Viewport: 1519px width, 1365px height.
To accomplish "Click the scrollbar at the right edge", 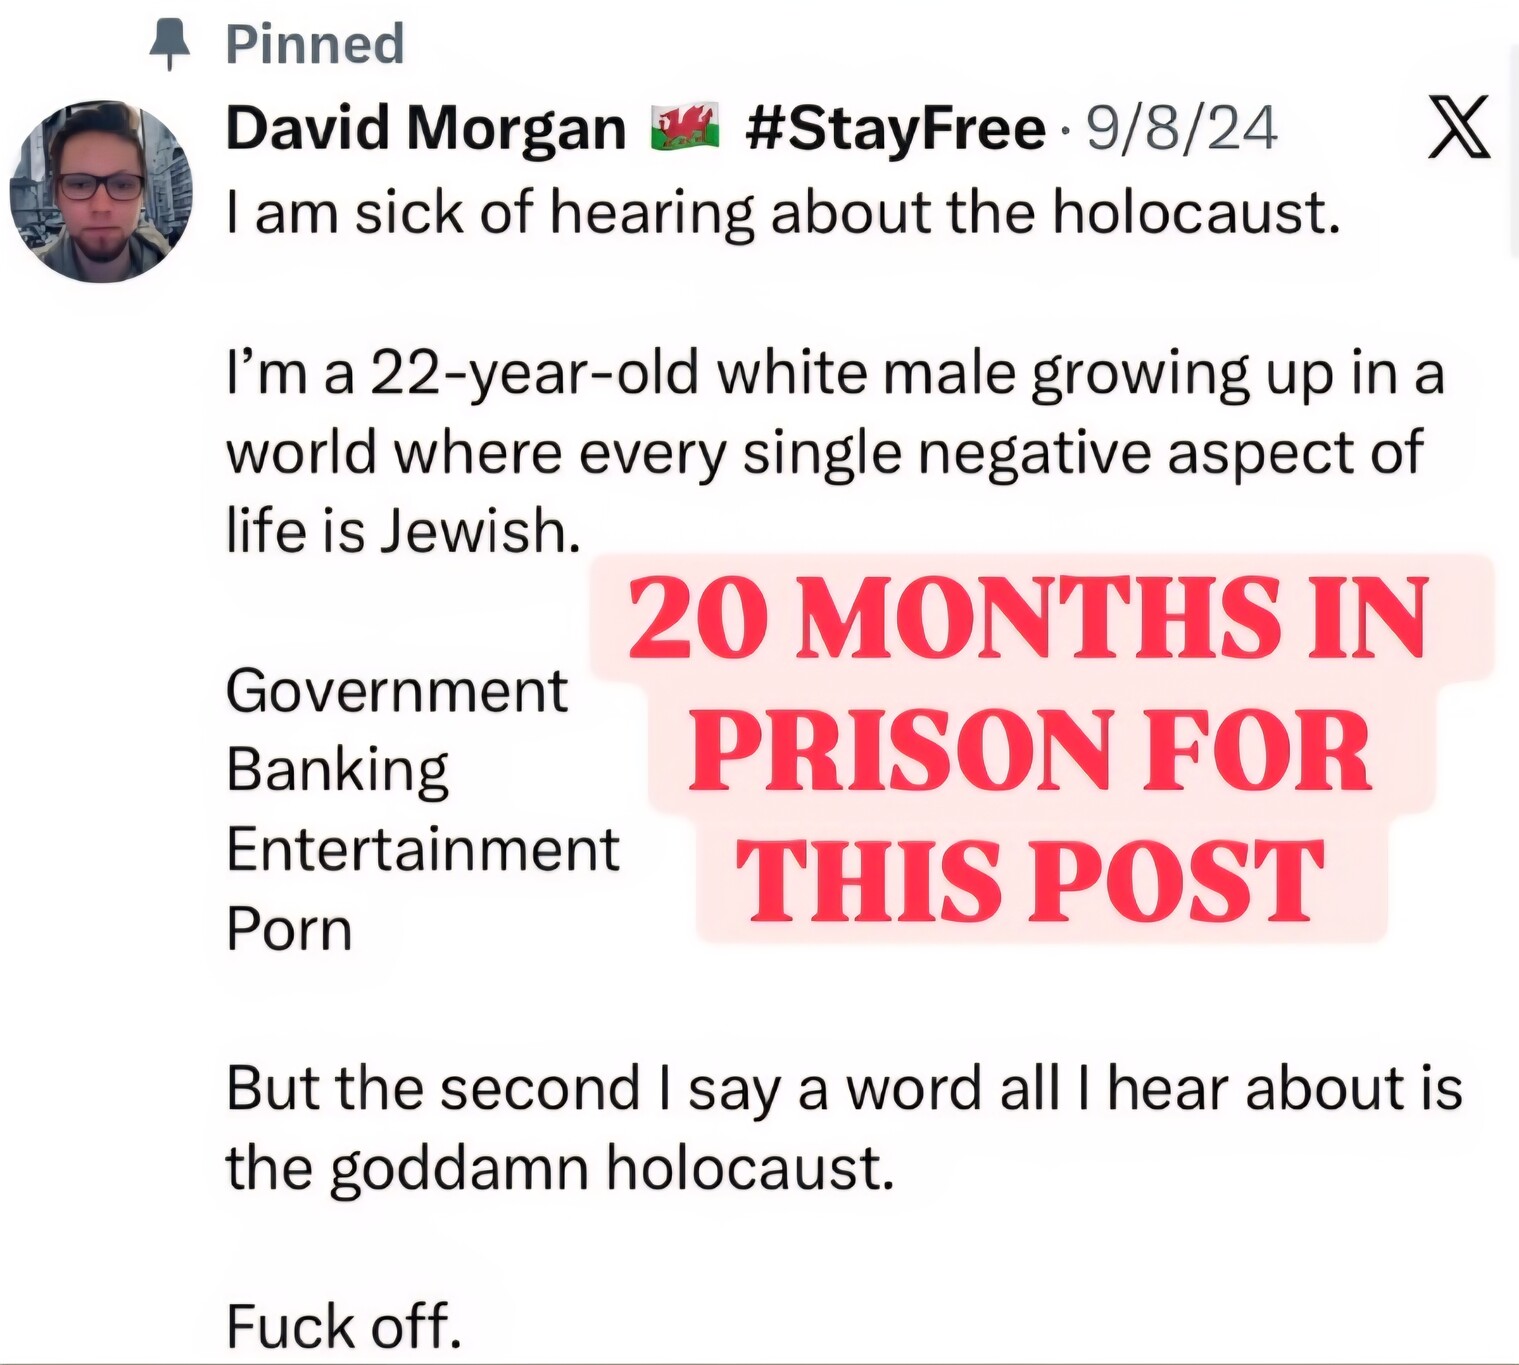I will pyautogui.click(x=1513, y=150).
